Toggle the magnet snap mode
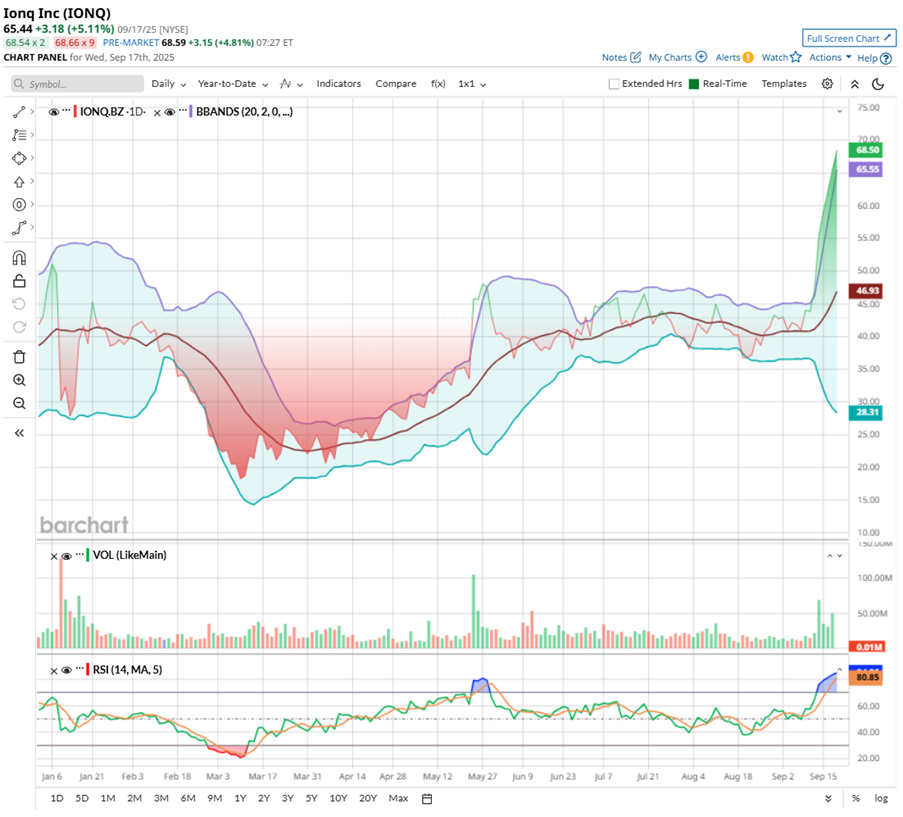The image size is (903, 817). tap(19, 258)
